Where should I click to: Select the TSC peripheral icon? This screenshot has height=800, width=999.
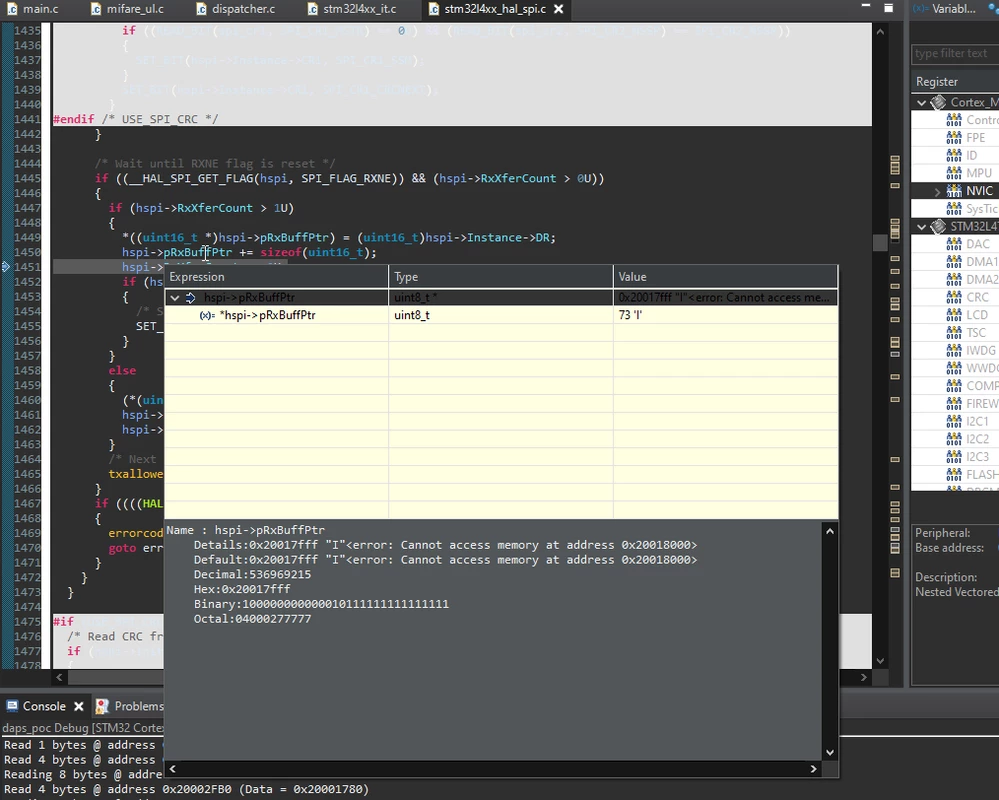(x=954, y=333)
